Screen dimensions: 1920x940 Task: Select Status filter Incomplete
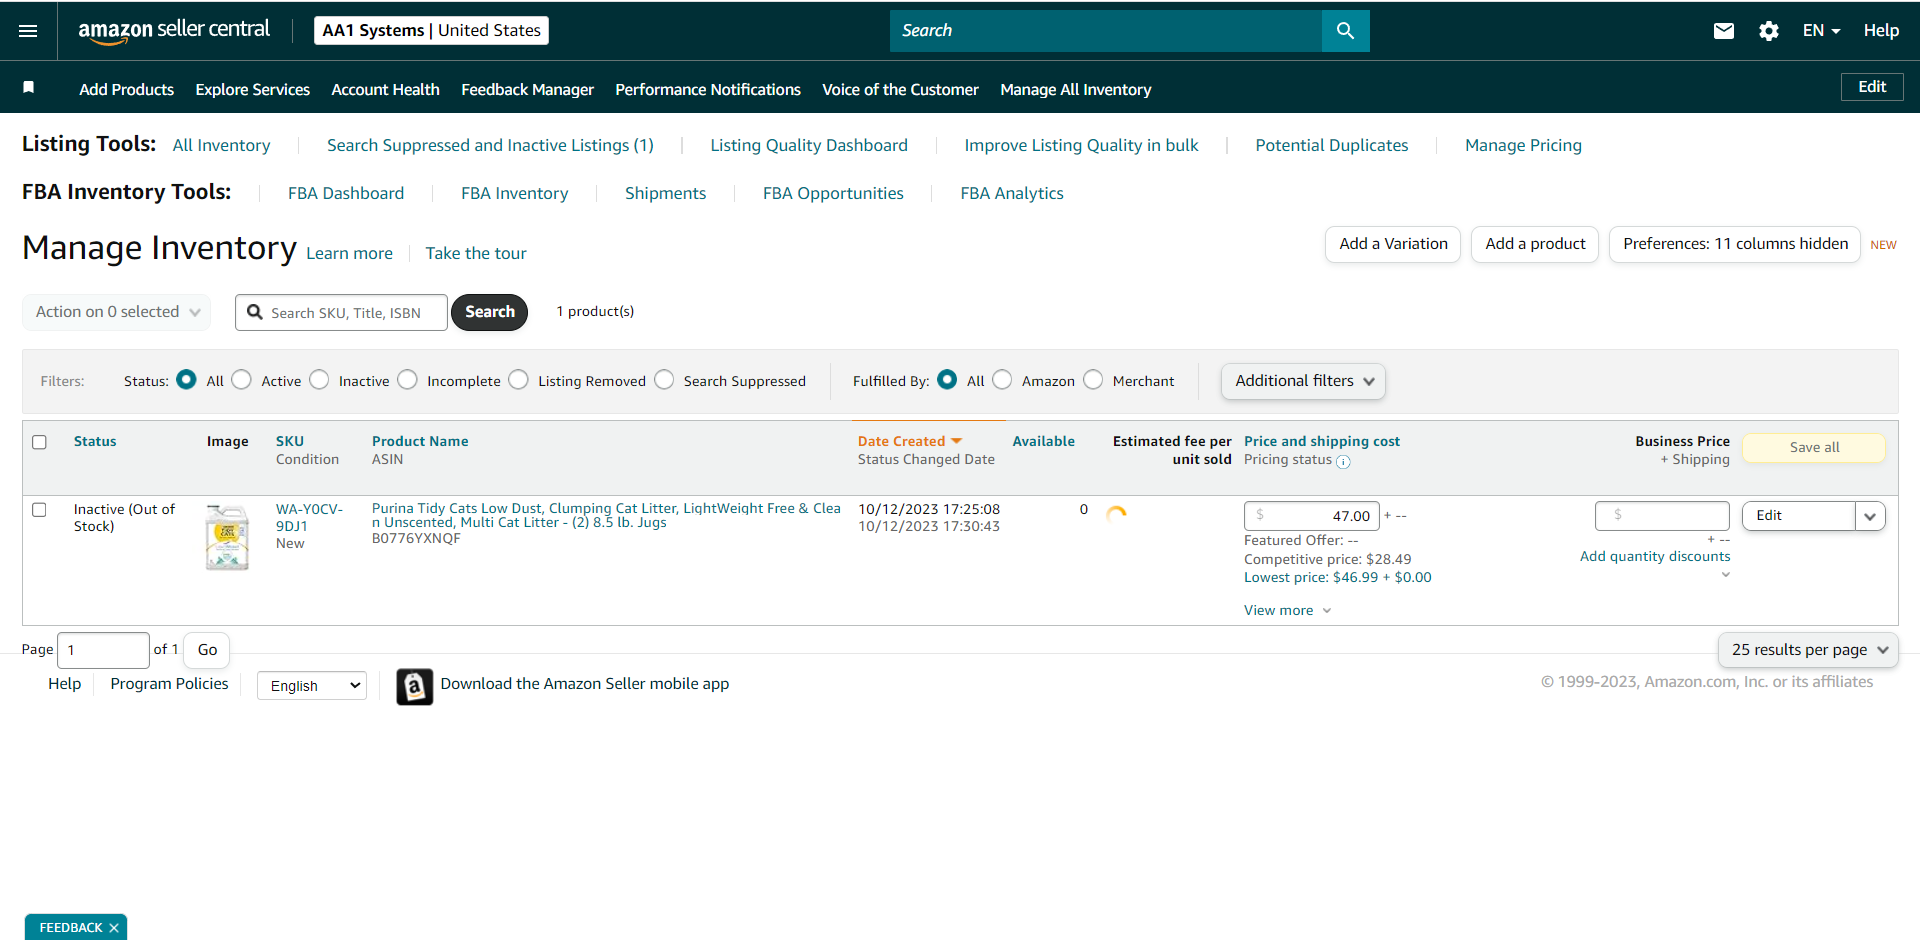pos(407,380)
